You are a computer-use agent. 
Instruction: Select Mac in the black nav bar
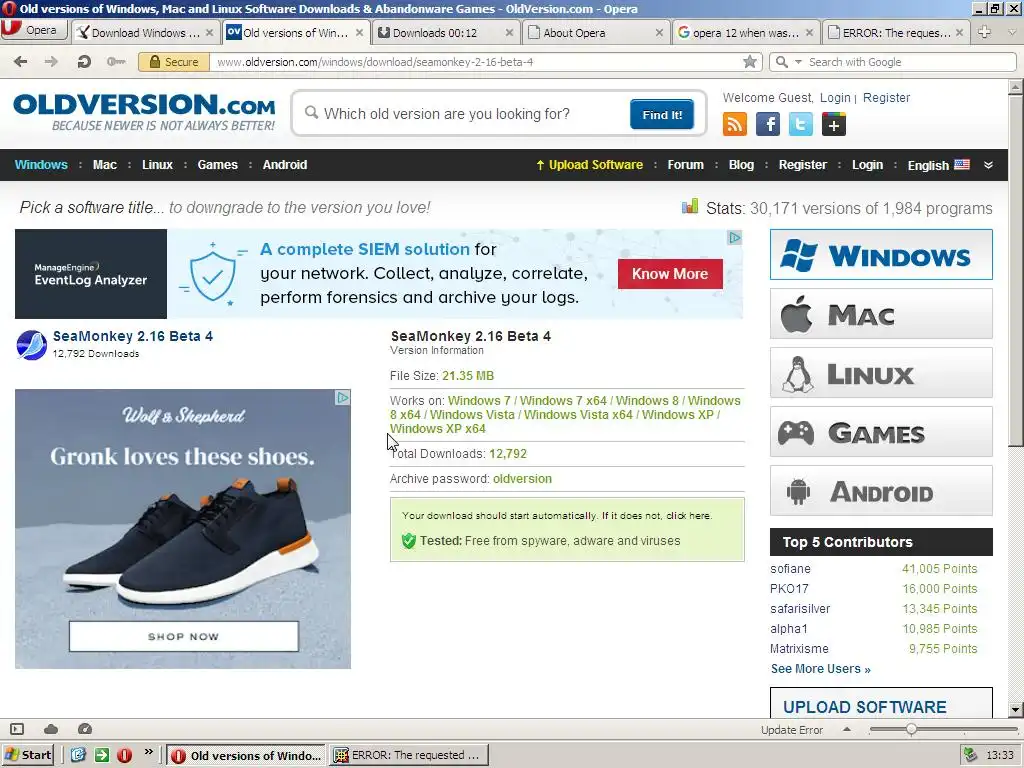(x=104, y=165)
